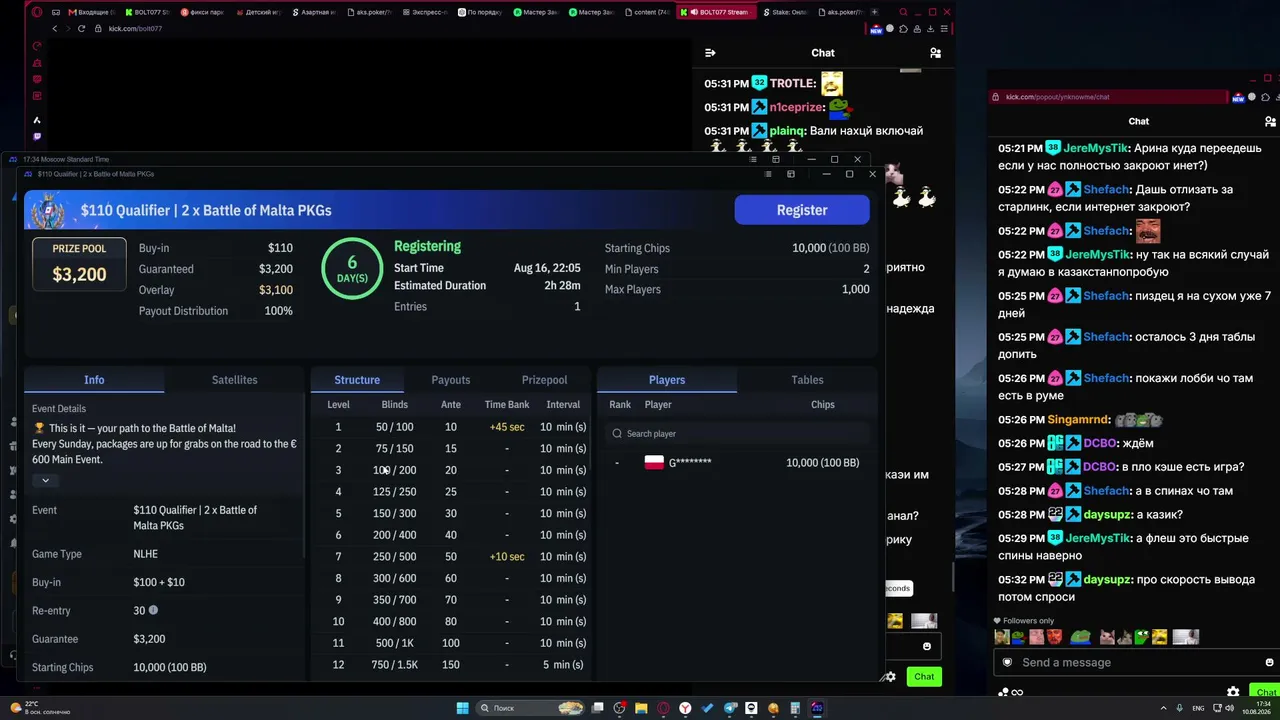This screenshot has width=1280, height=720.
Task: Open the emoji picker in the popout chat
Action: pos(1269,662)
